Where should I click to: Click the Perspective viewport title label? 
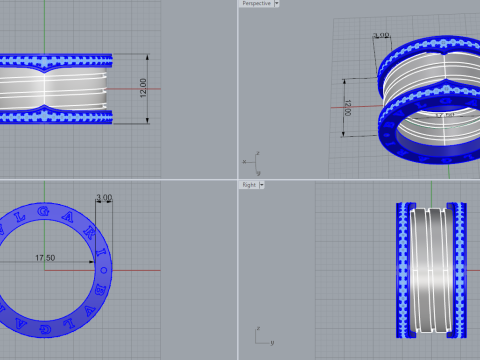pyautogui.click(x=256, y=3)
